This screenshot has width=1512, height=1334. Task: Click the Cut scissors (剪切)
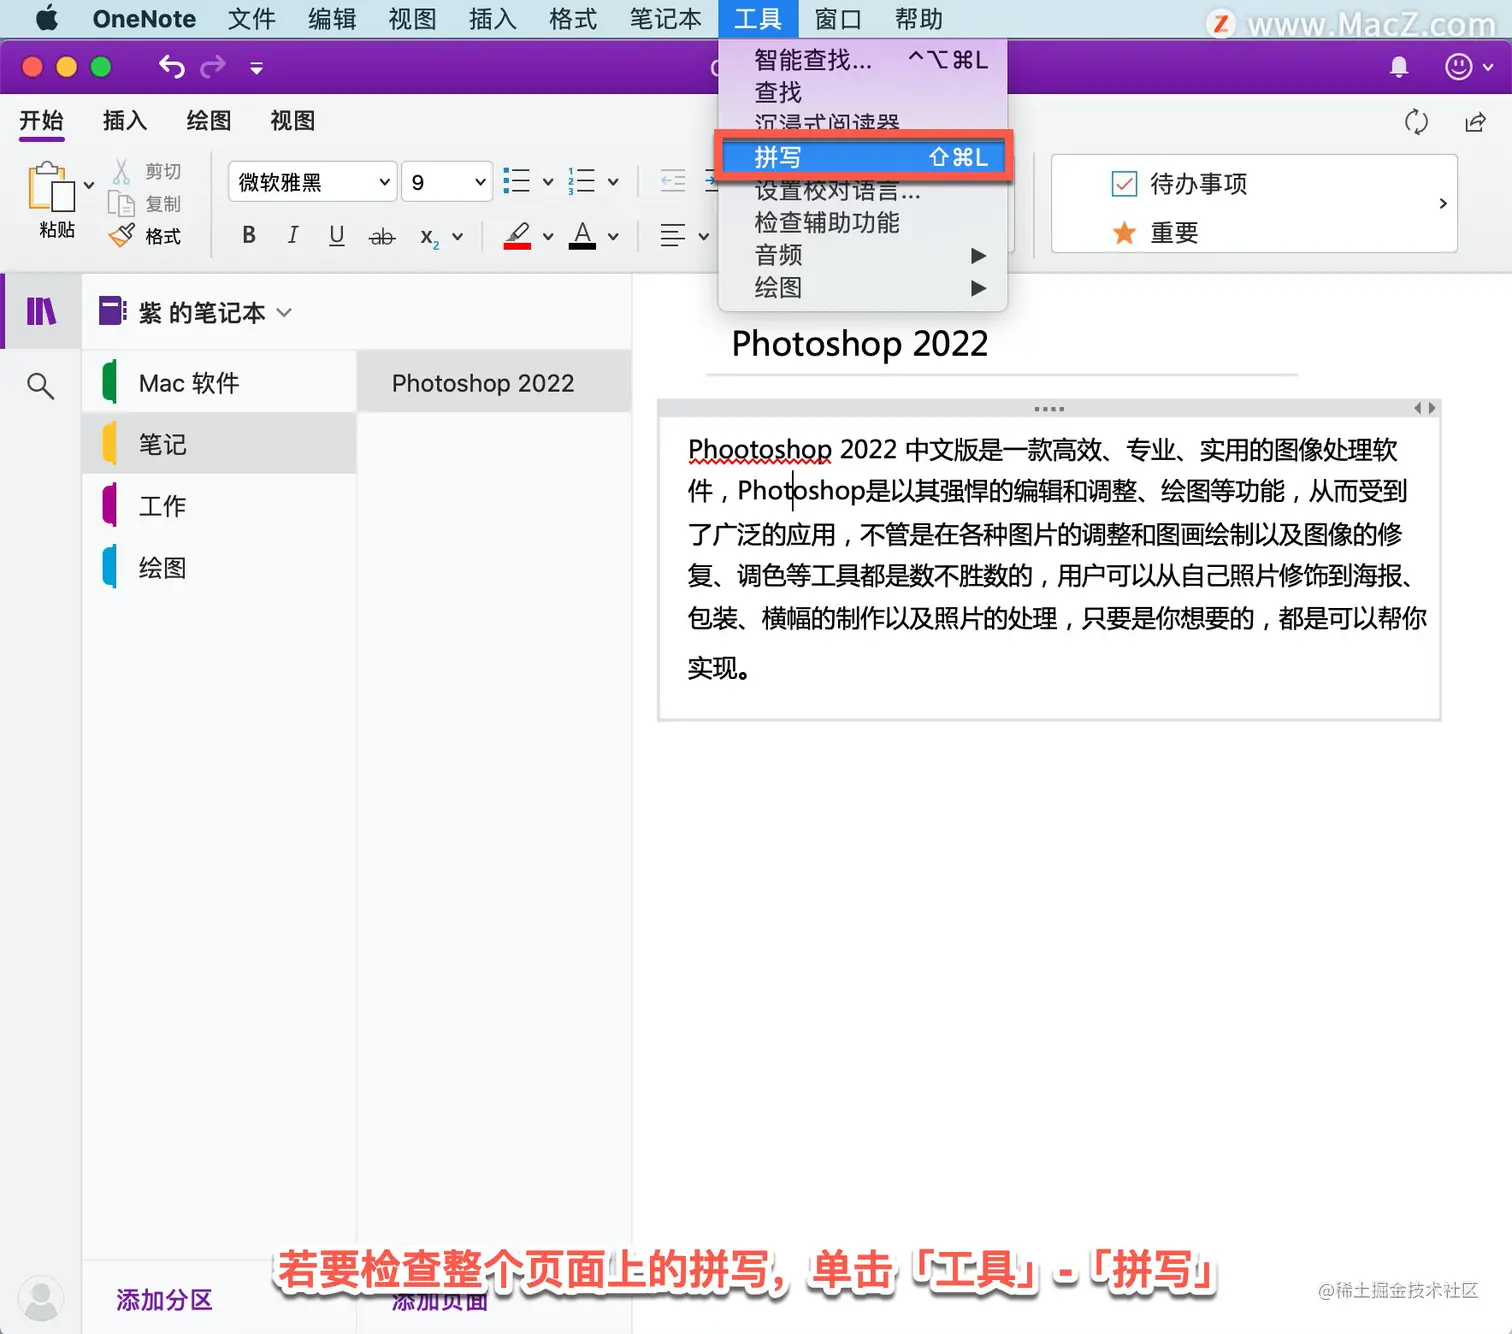147,172
